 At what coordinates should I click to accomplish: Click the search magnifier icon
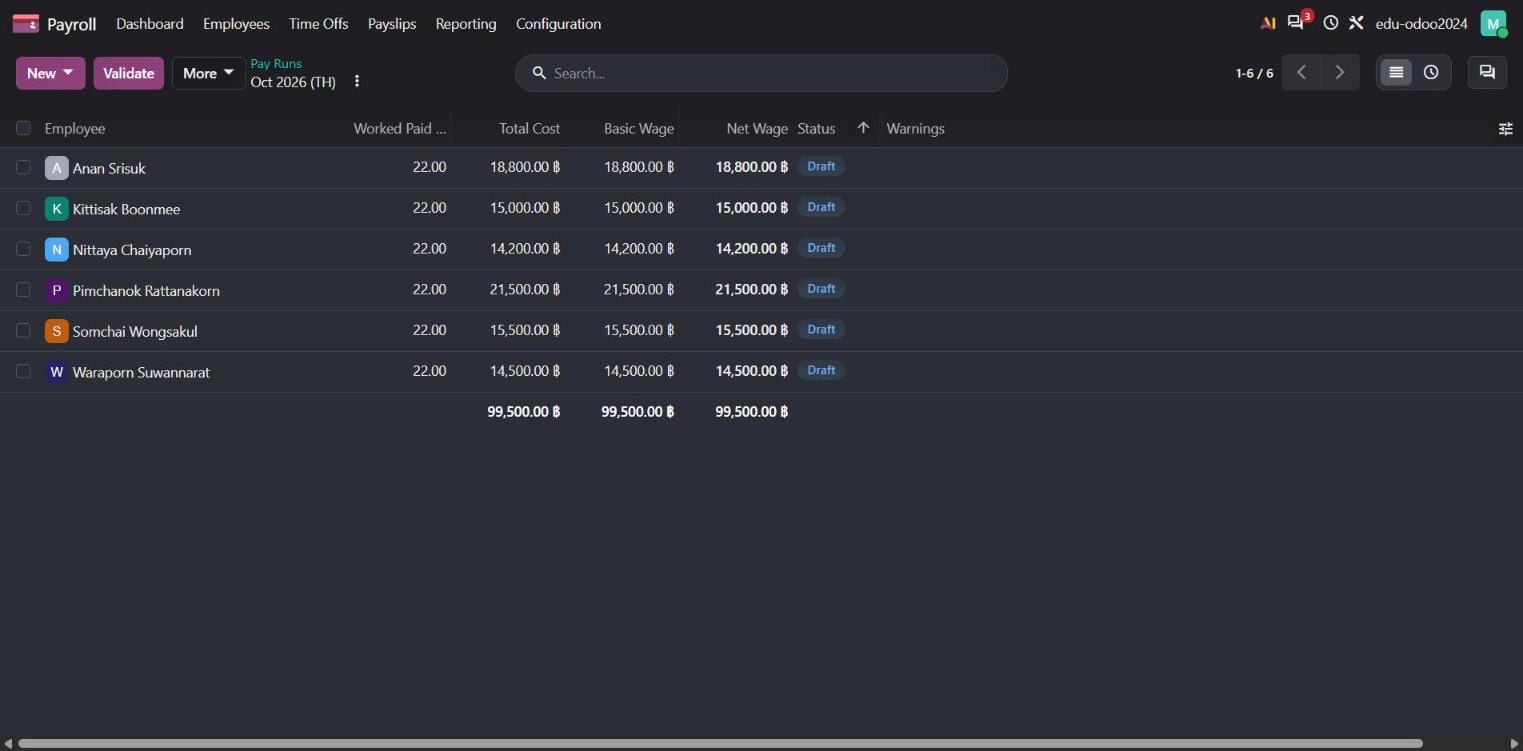click(539, 73)
